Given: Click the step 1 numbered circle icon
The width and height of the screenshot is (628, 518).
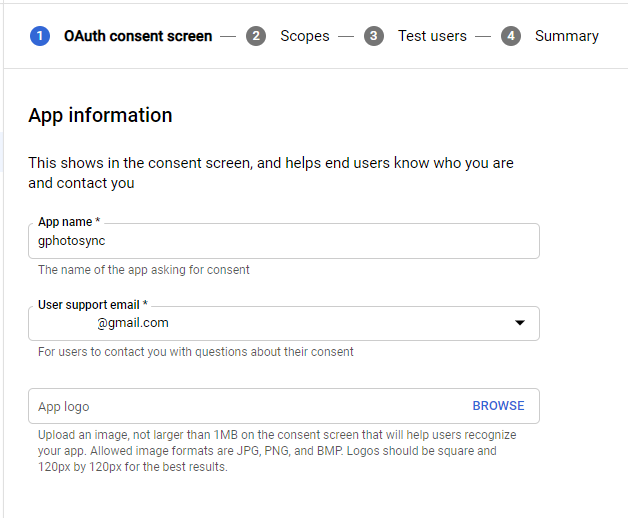Looking at the screenshot, I should [40, 36].
